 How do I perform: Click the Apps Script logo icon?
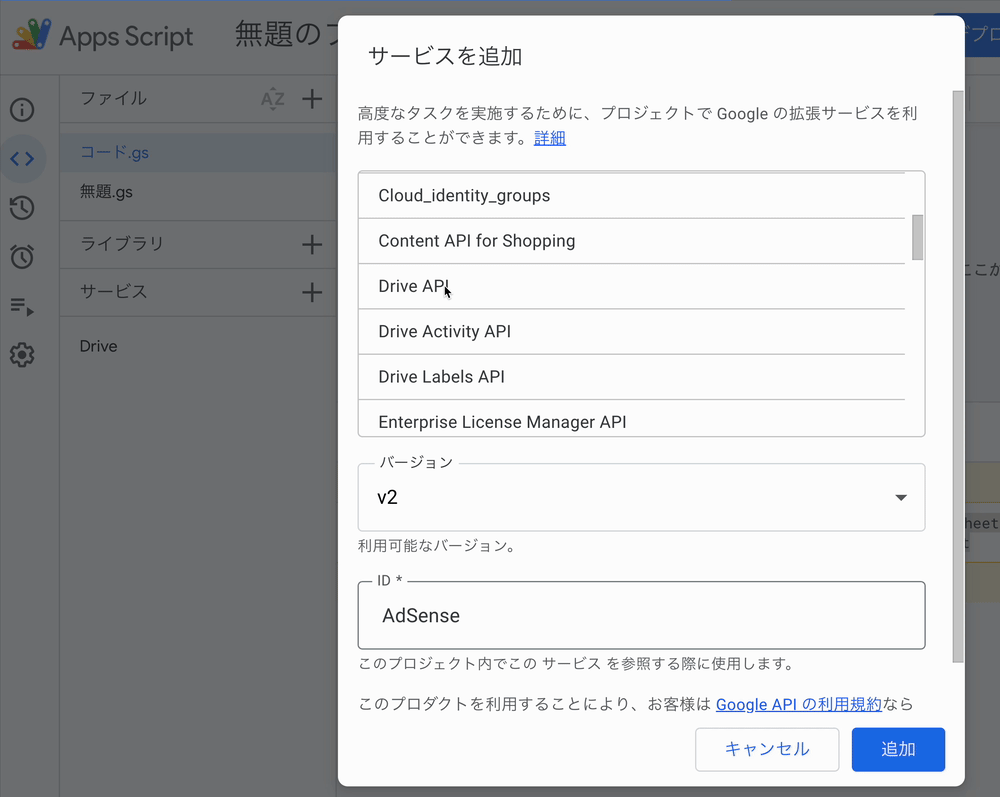click(x=31, y=34)
